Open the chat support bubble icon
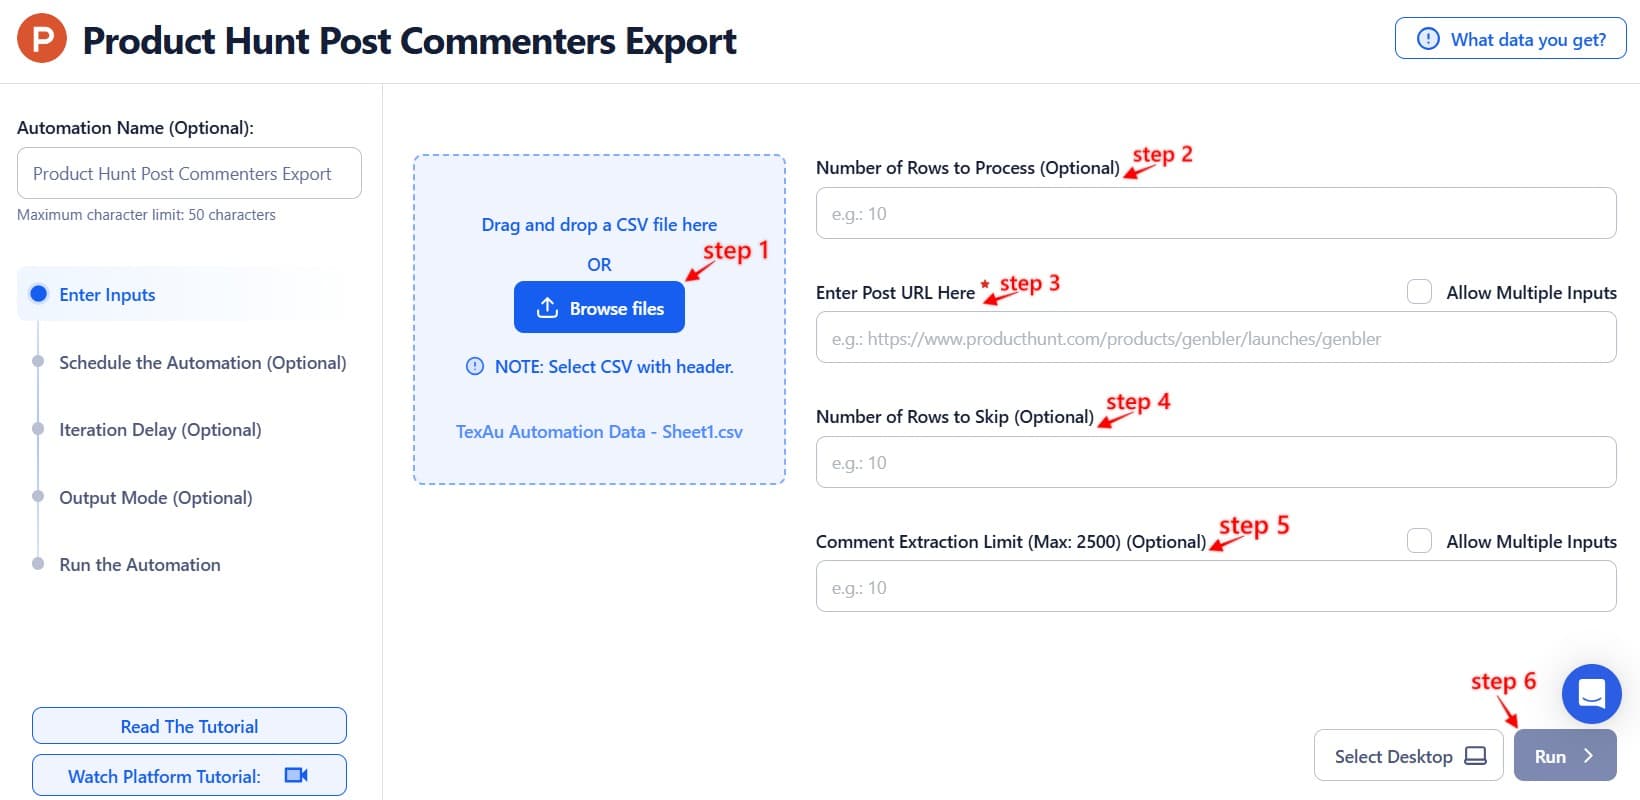 (1591, 694)
